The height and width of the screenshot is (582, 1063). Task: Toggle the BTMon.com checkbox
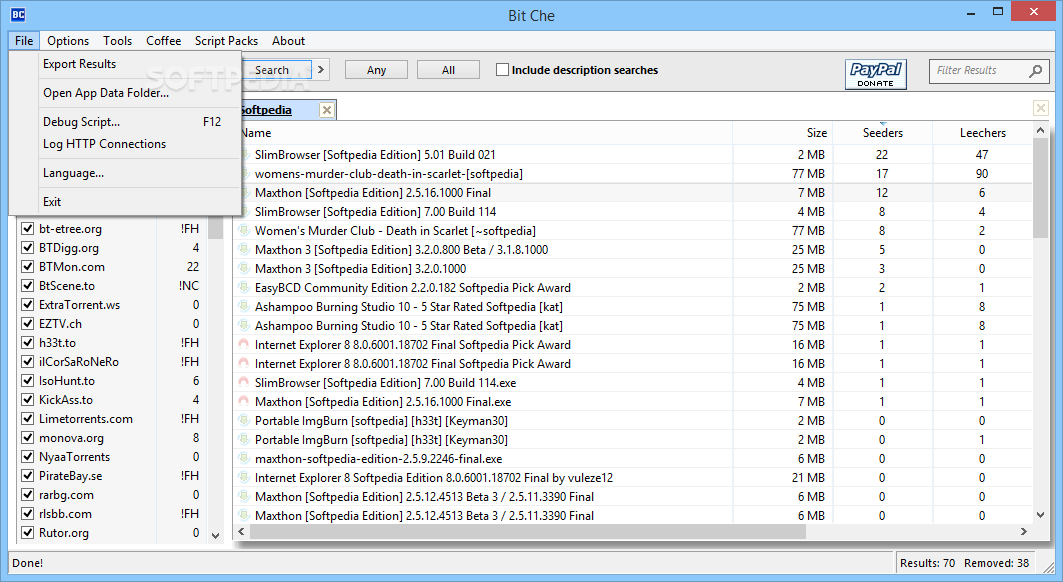(27, 267)
